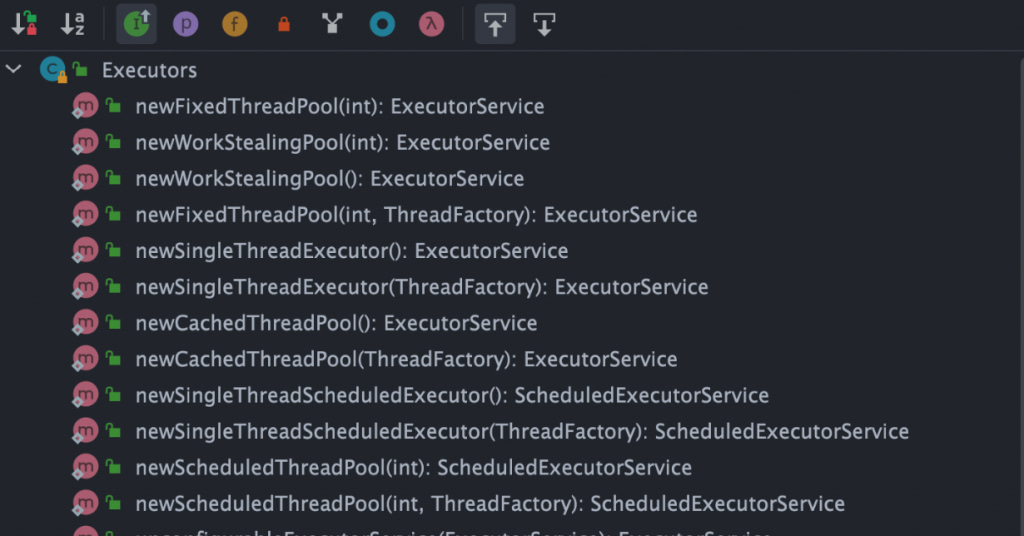Select newSingleThreadExecutor() method
Viewport: 1024px width, 536px height.
tap(351, 251)
